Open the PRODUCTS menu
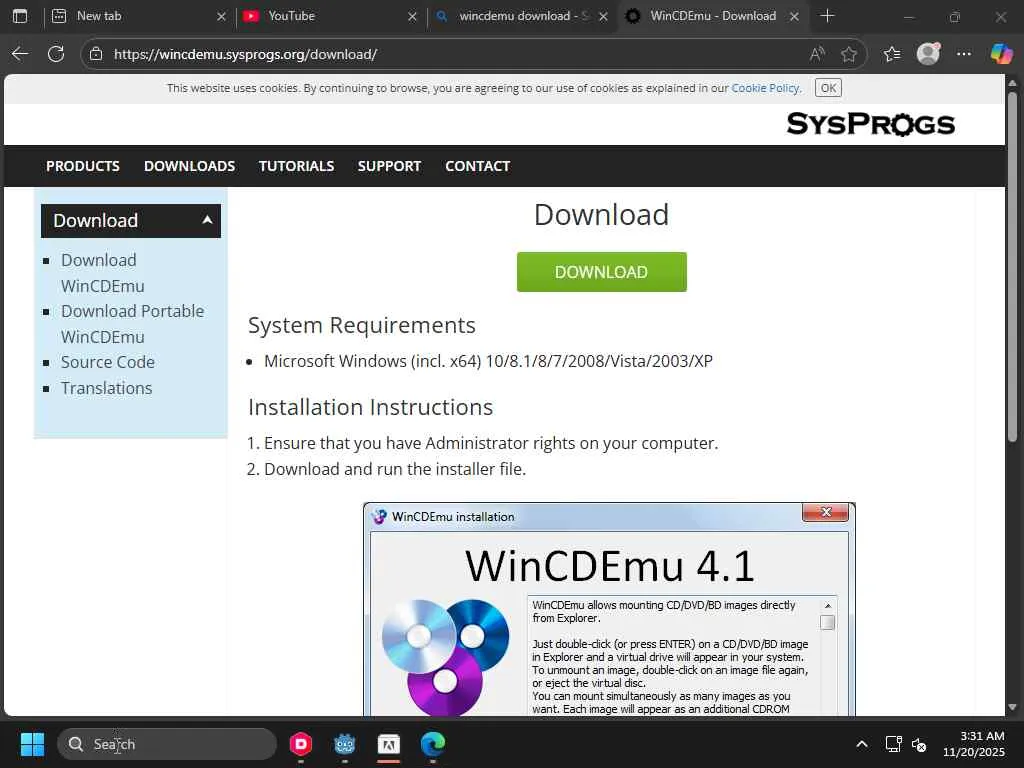The width and height of the screenshot is (1024, 768). (83, 166)
